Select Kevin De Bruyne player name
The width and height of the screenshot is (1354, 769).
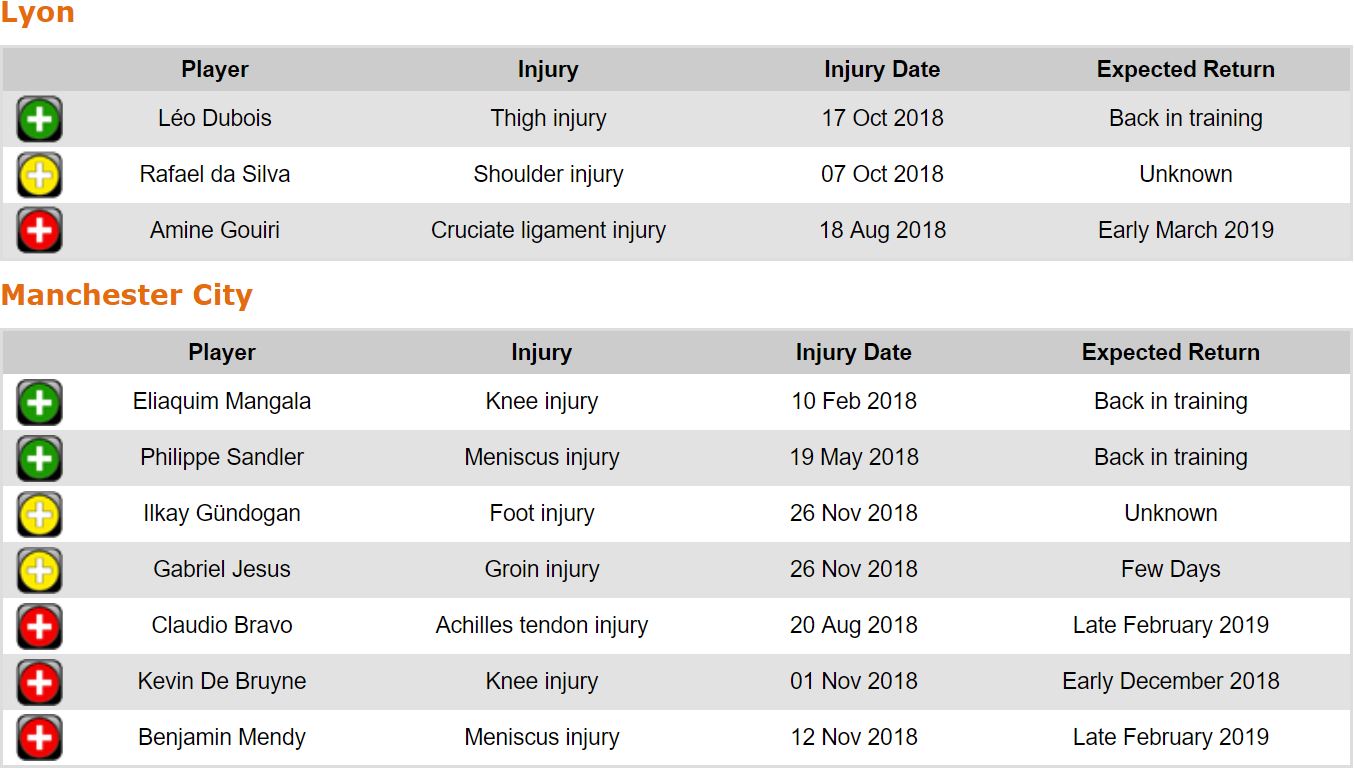coord(222,682)
